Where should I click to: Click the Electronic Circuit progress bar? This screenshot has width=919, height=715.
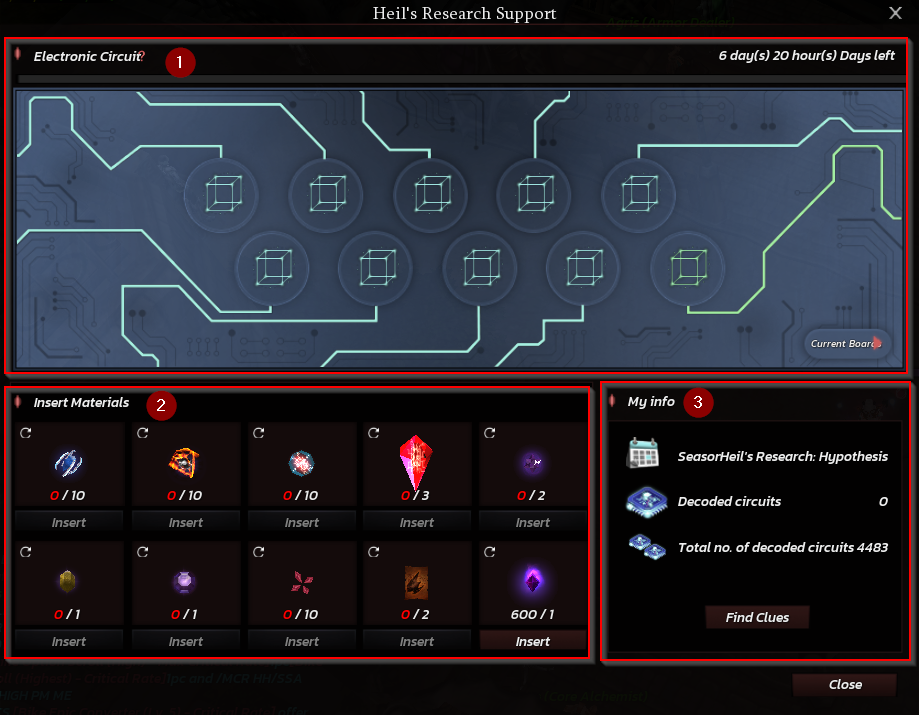coord(461,79)
